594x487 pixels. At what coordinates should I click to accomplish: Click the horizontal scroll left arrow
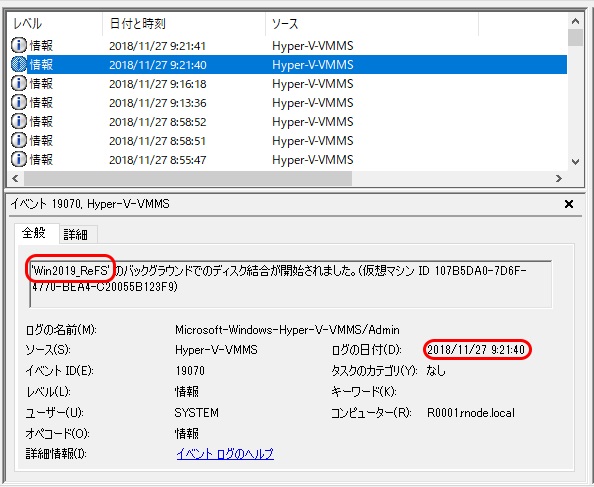15,178
